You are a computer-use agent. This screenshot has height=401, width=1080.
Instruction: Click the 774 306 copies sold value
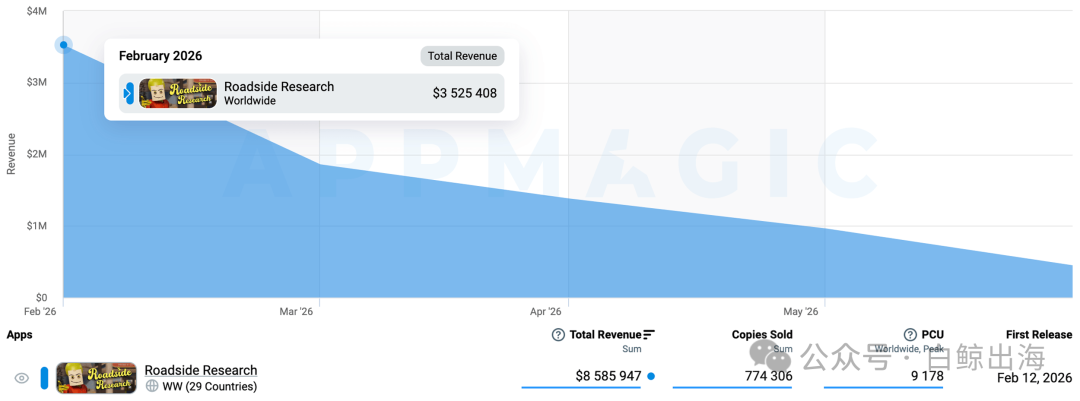(769, 376)
